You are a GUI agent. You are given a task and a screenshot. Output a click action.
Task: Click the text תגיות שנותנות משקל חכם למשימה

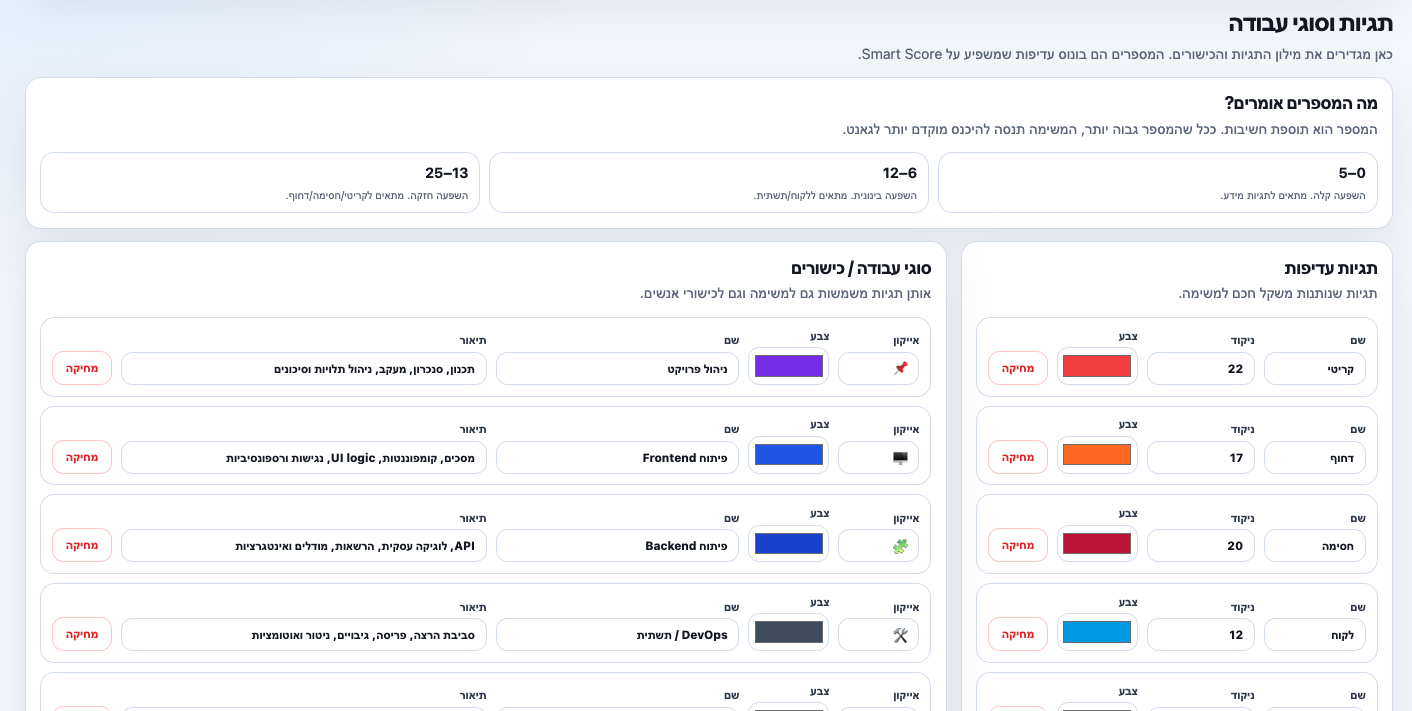[x=1278, y=293]
